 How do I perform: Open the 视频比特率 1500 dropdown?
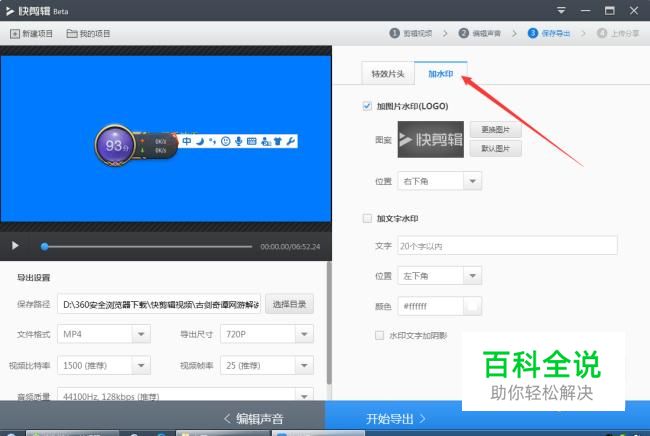pos(104,366)
